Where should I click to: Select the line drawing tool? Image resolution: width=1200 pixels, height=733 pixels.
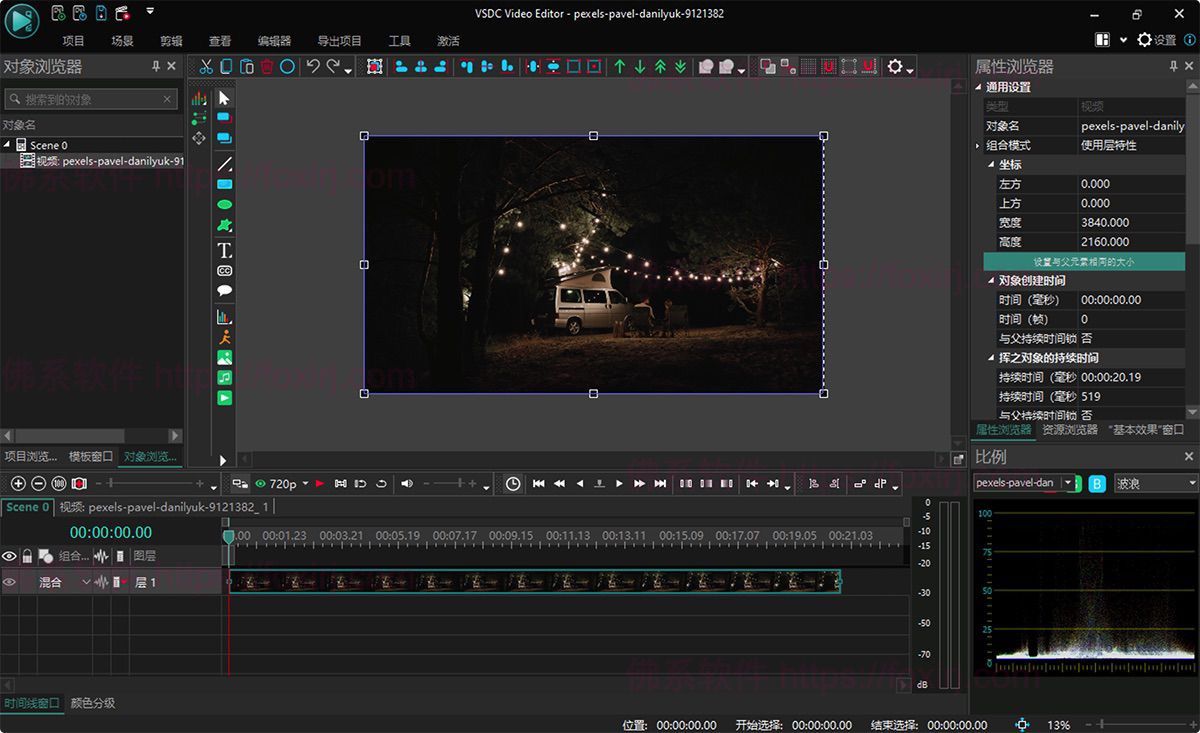(225, 164)
